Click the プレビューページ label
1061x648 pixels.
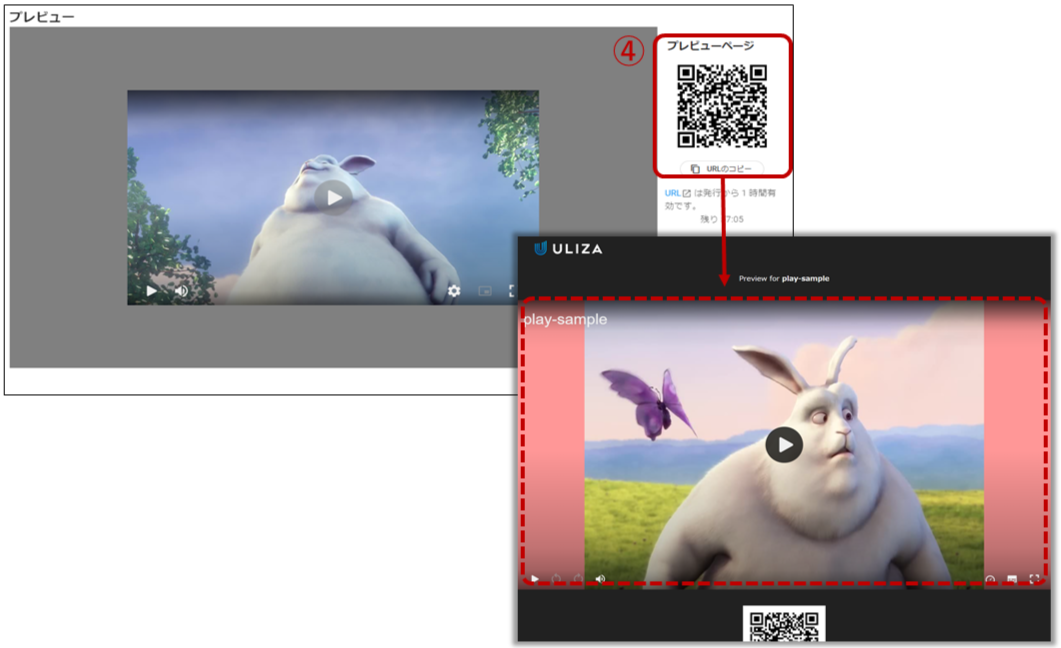coord(710,45)
